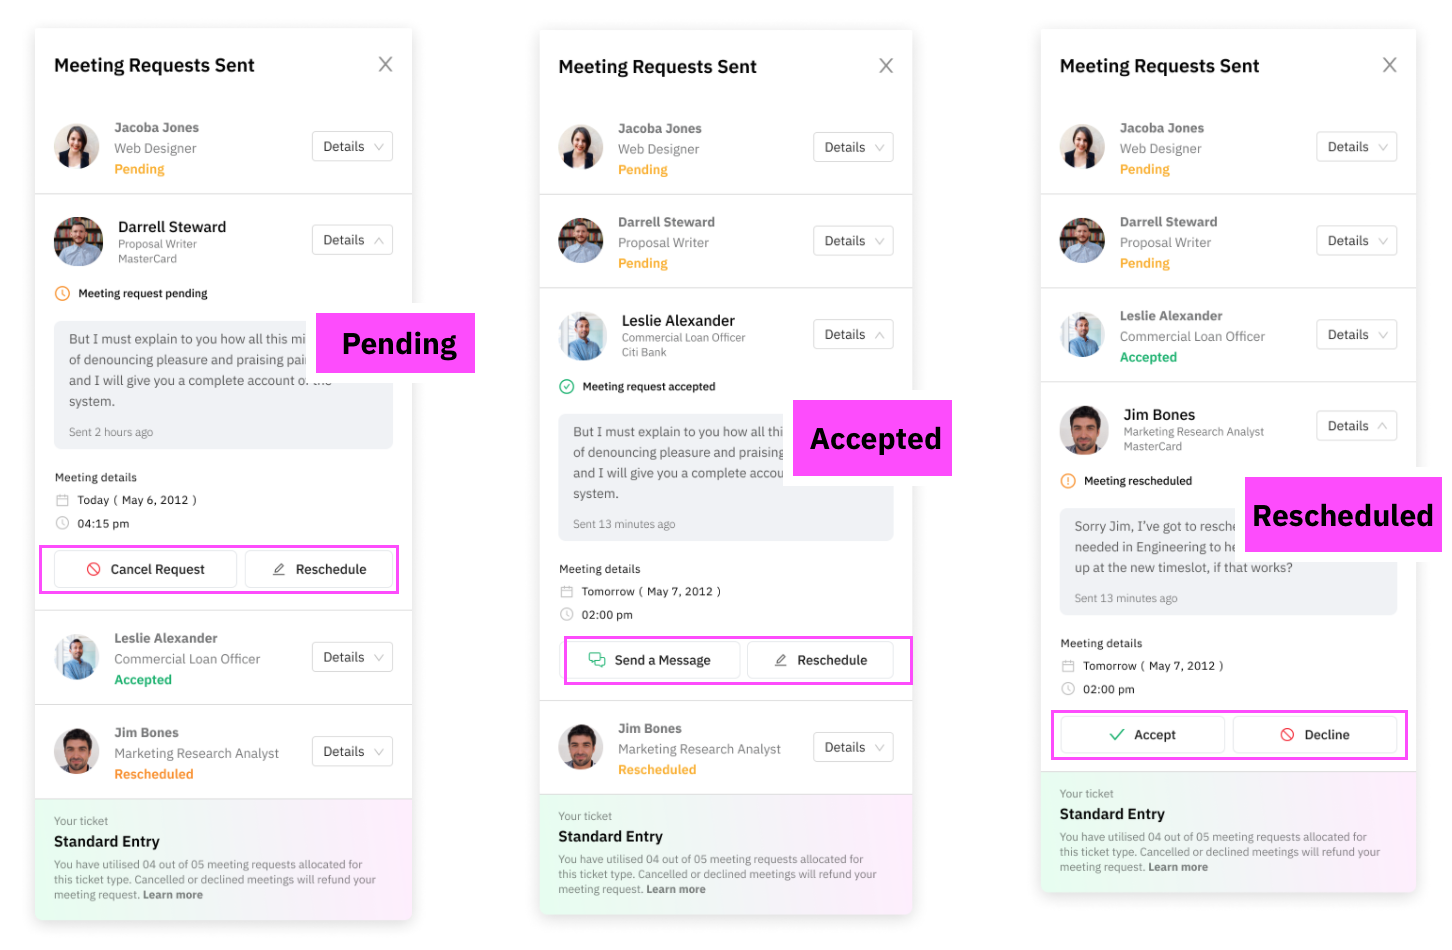The height and width of the screenshot is (950, 1452).
Task: Collapse Leslie Alexander Details in middle panel
Action: click(x=853, y=334)
